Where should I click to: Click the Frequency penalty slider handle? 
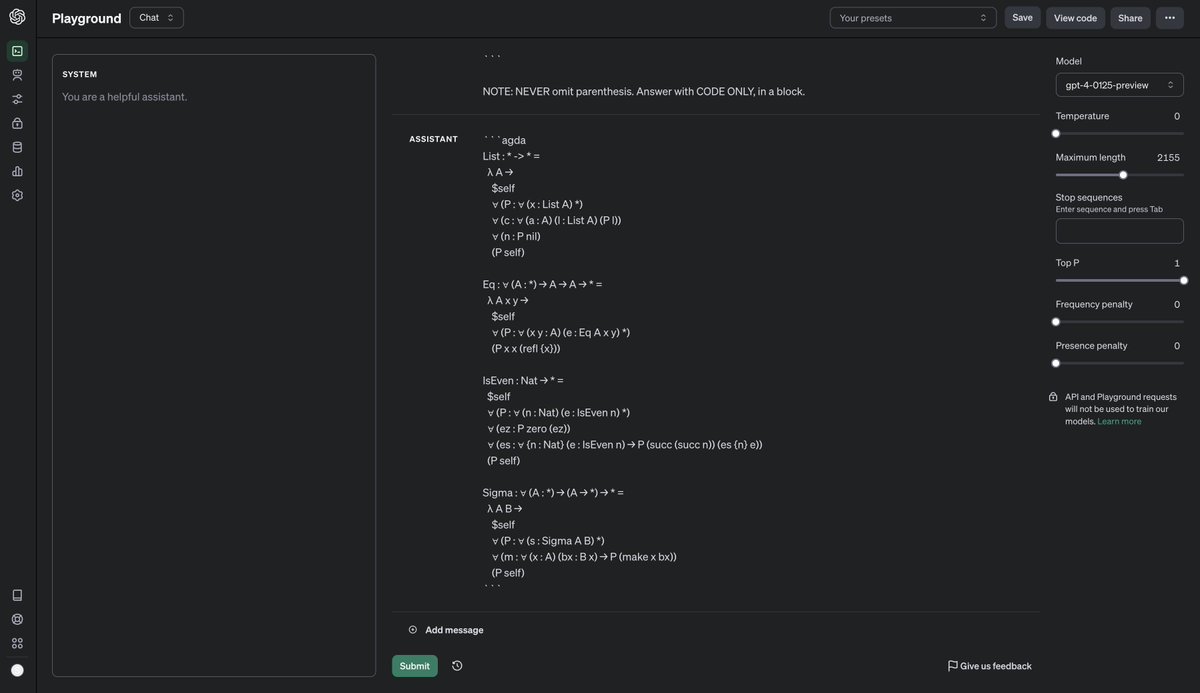[1056, 322]
